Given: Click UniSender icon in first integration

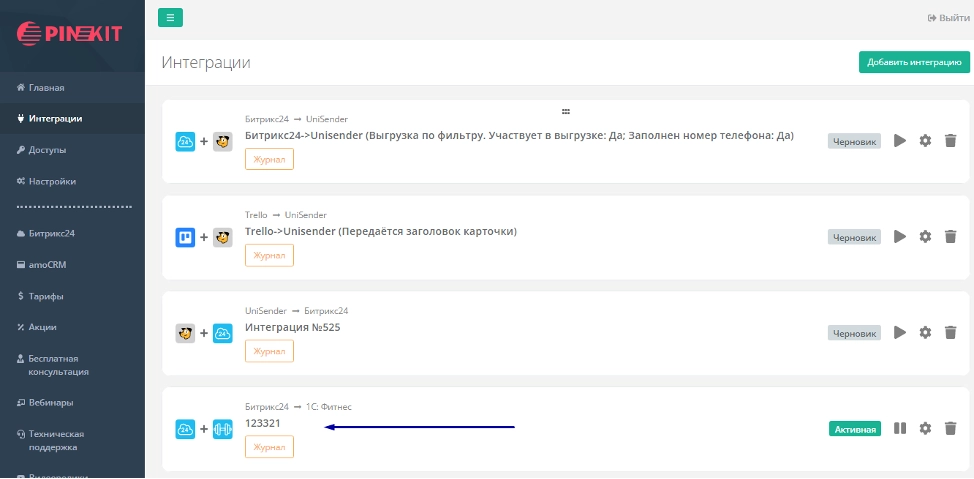Looking at the screenshot, I should click(x=222, y=141).
